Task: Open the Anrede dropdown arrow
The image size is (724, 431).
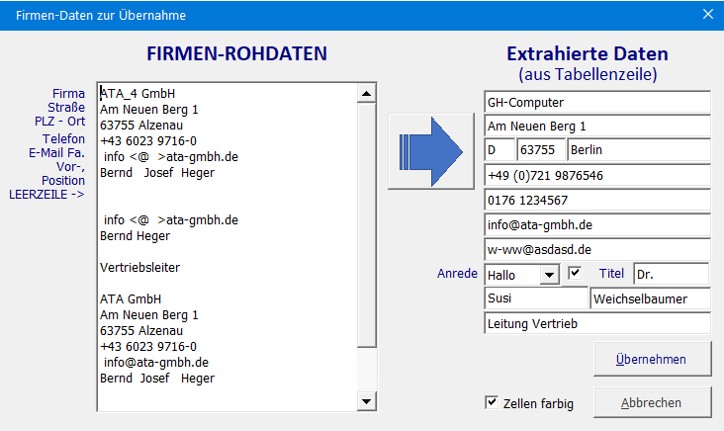Action: 549,275
